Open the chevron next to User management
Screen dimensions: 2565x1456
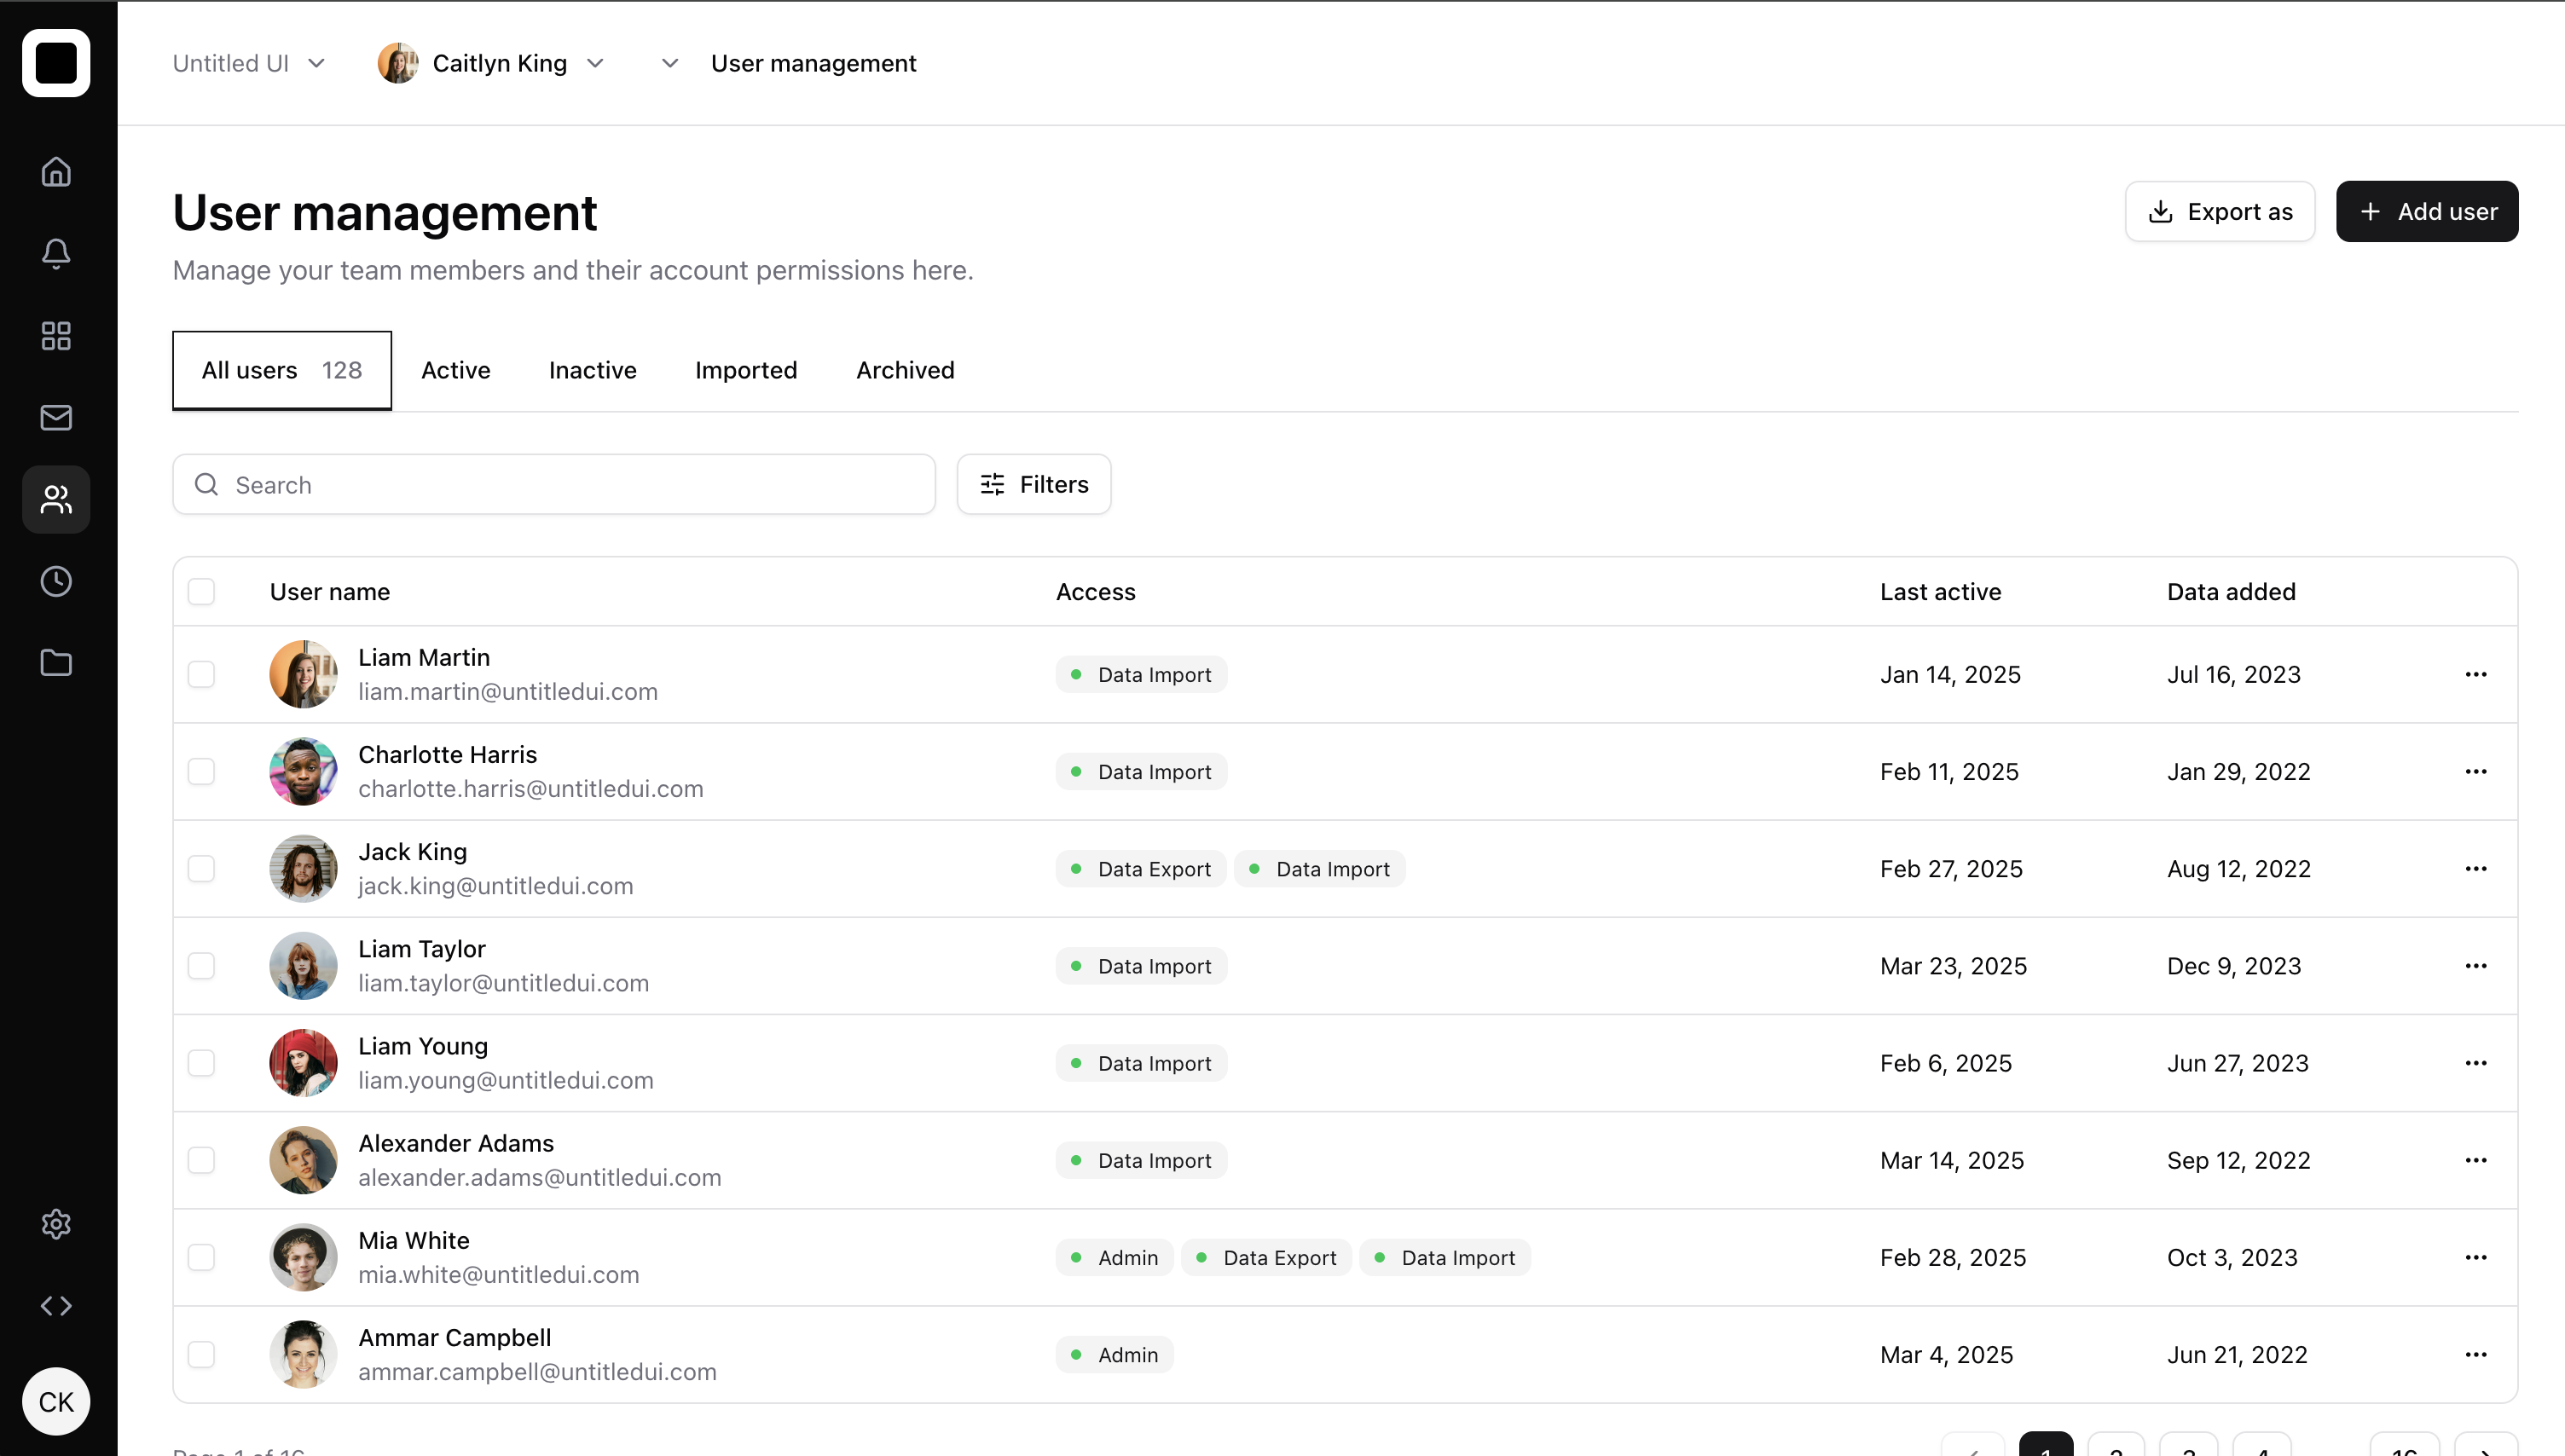tap(669, 62)
